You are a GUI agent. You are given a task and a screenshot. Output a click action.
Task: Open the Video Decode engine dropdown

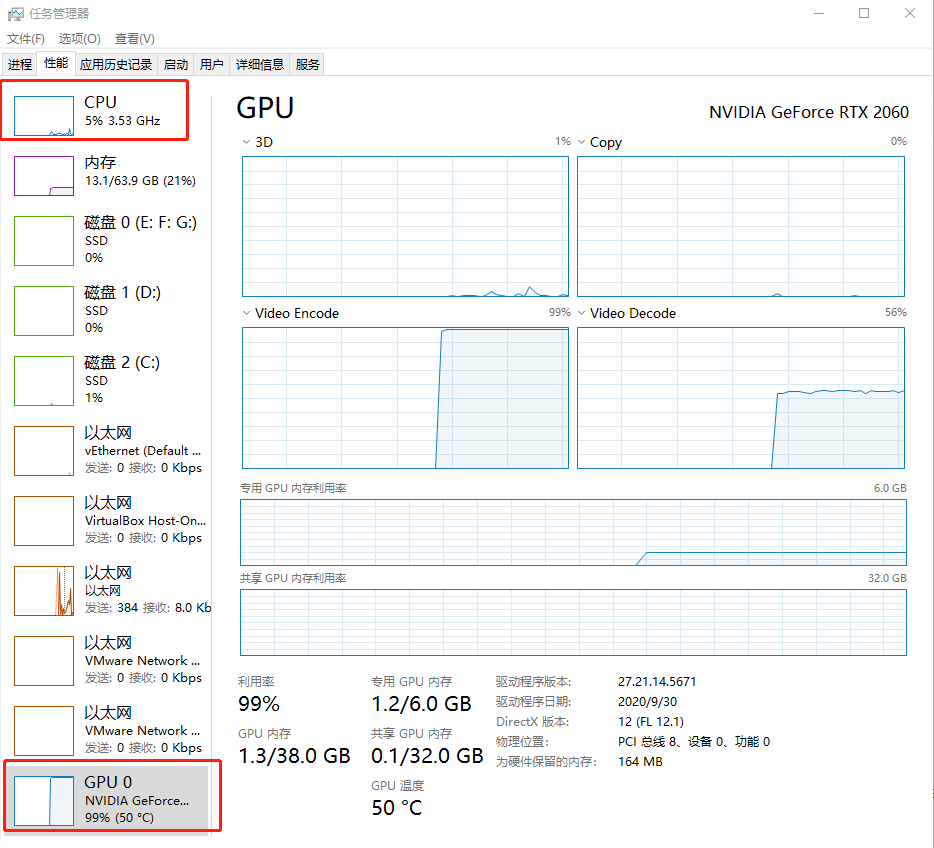(x=581, y=313)
